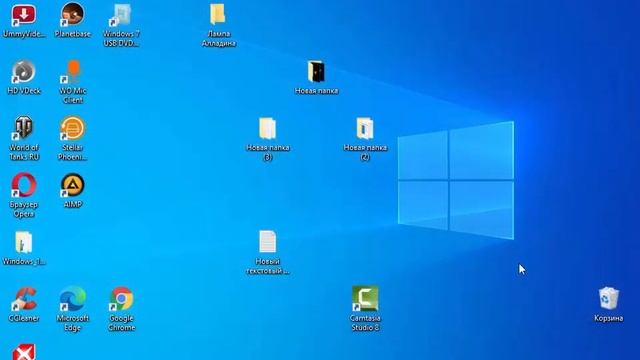Click the 'Camtasia Studio 8' label text
The image size is (640, 360).
coord(365,322)
